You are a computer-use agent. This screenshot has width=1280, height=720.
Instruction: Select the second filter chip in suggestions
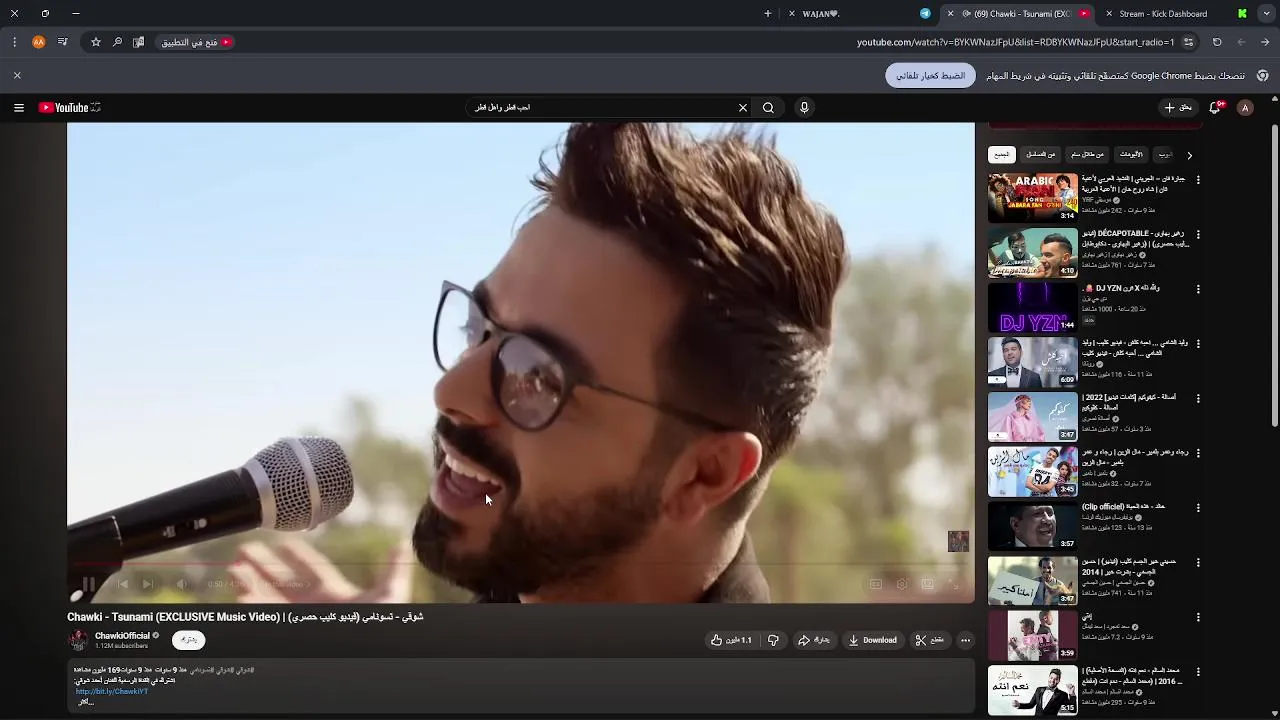1041,155
